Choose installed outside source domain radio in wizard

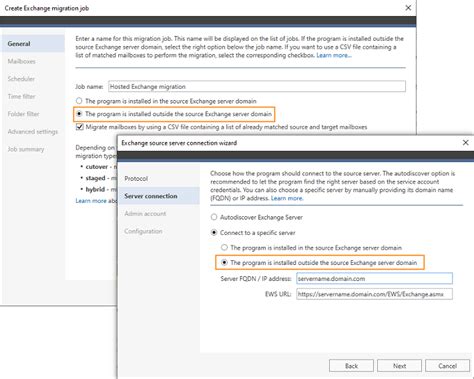click(x=224, y=263)
